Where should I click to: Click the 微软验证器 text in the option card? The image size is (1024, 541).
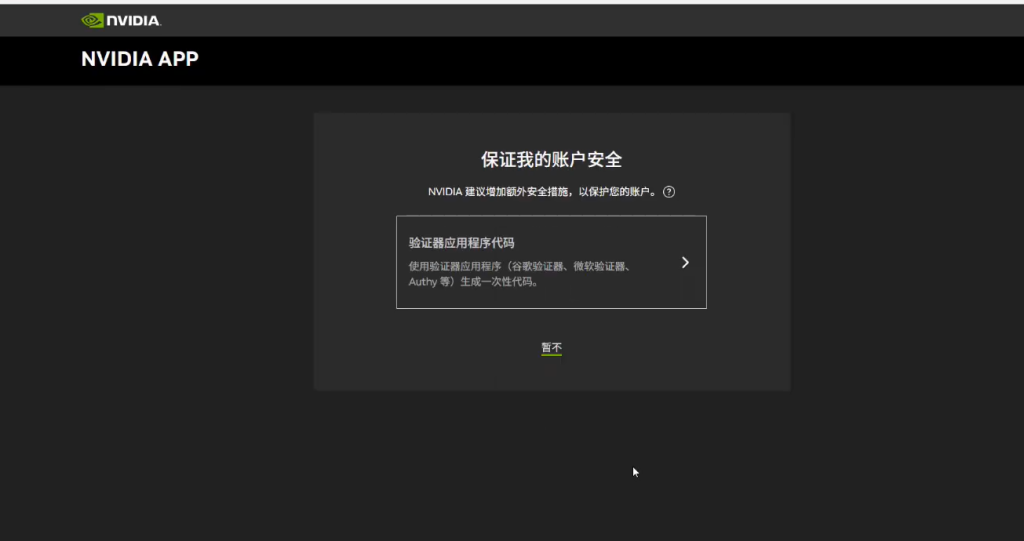[604, 266]
